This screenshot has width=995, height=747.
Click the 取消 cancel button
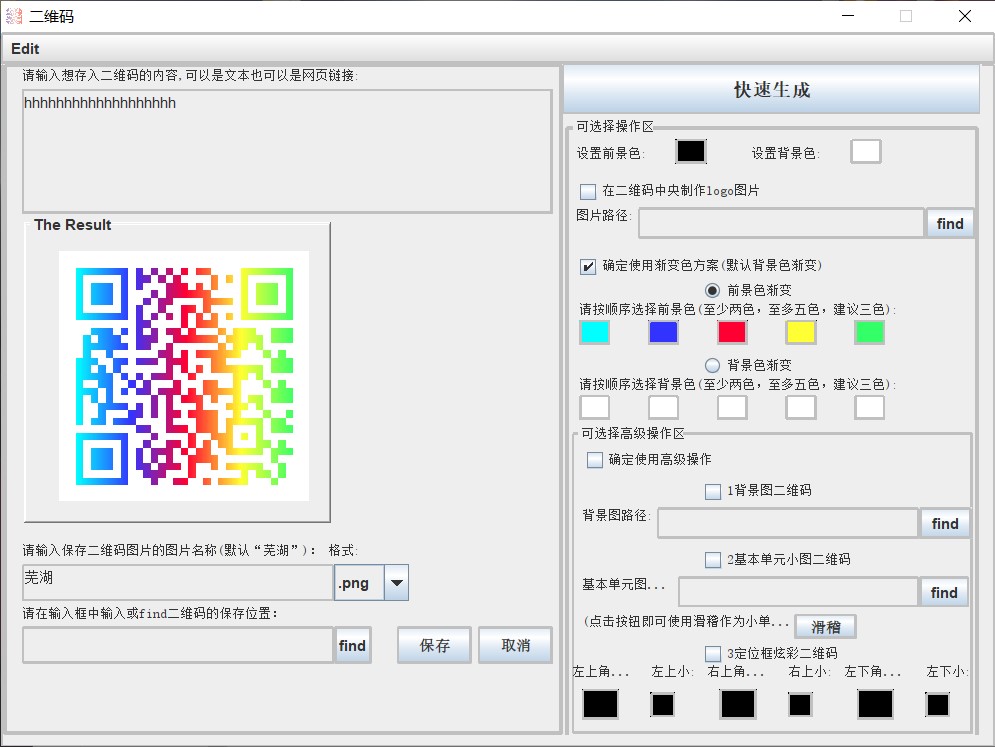pos(515,645)
